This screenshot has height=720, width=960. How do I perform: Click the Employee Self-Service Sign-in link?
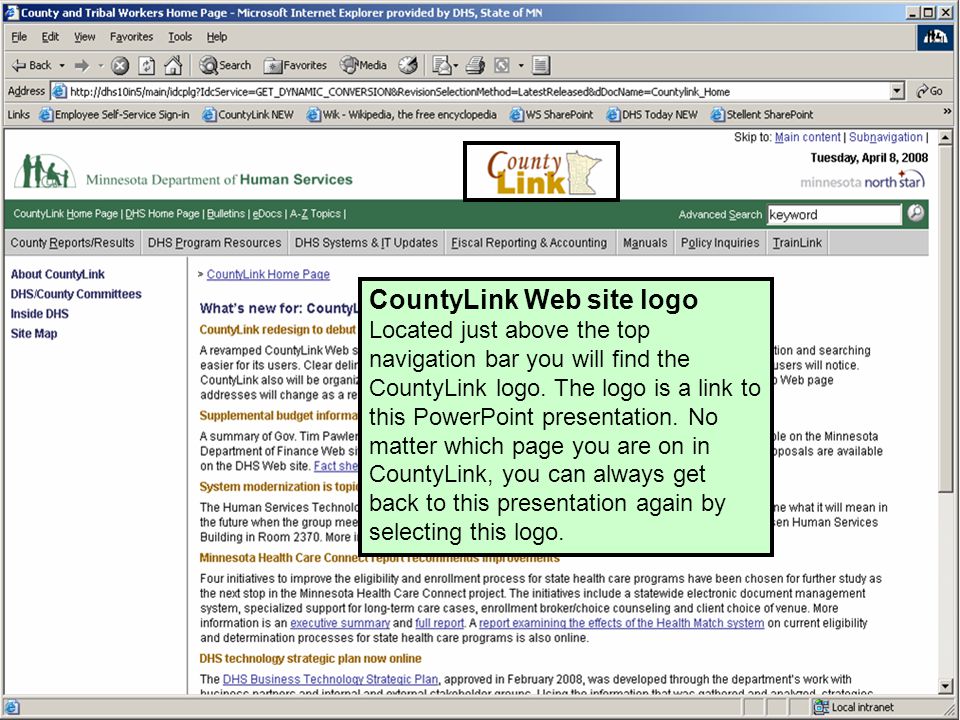pos(114,114)
